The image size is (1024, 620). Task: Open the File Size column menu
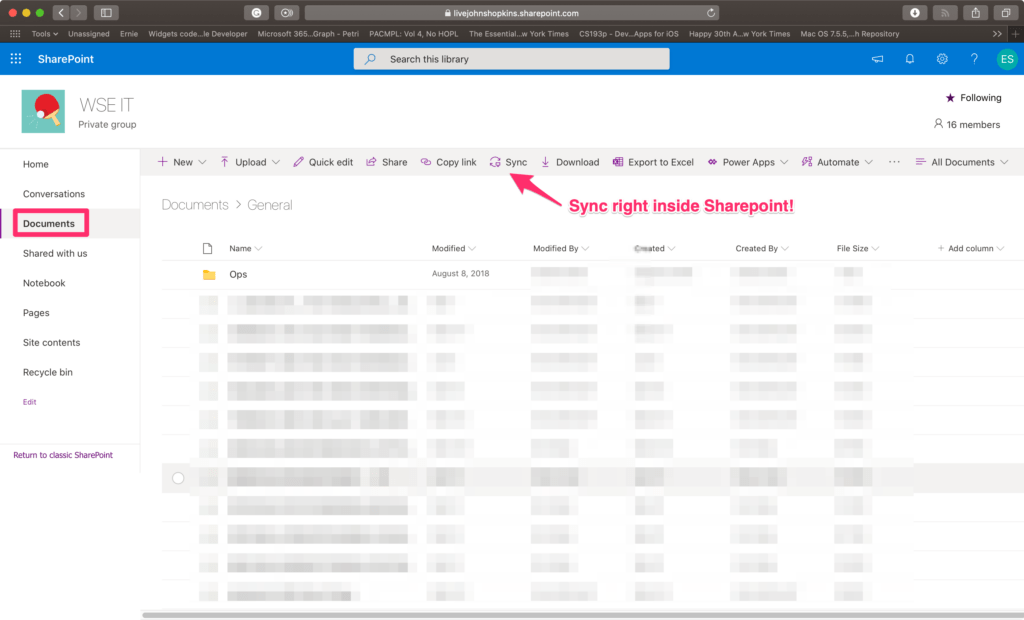point(857,248)
